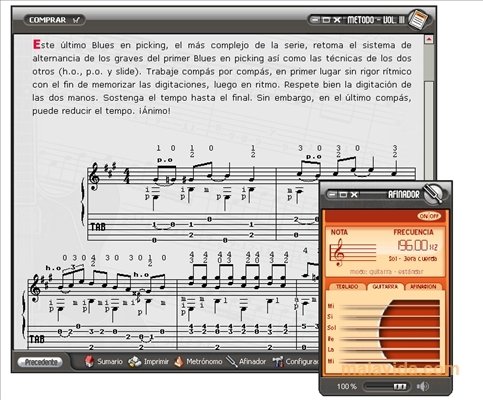
Task: Open the Configuración settings tool
Action: click(295, 361)
